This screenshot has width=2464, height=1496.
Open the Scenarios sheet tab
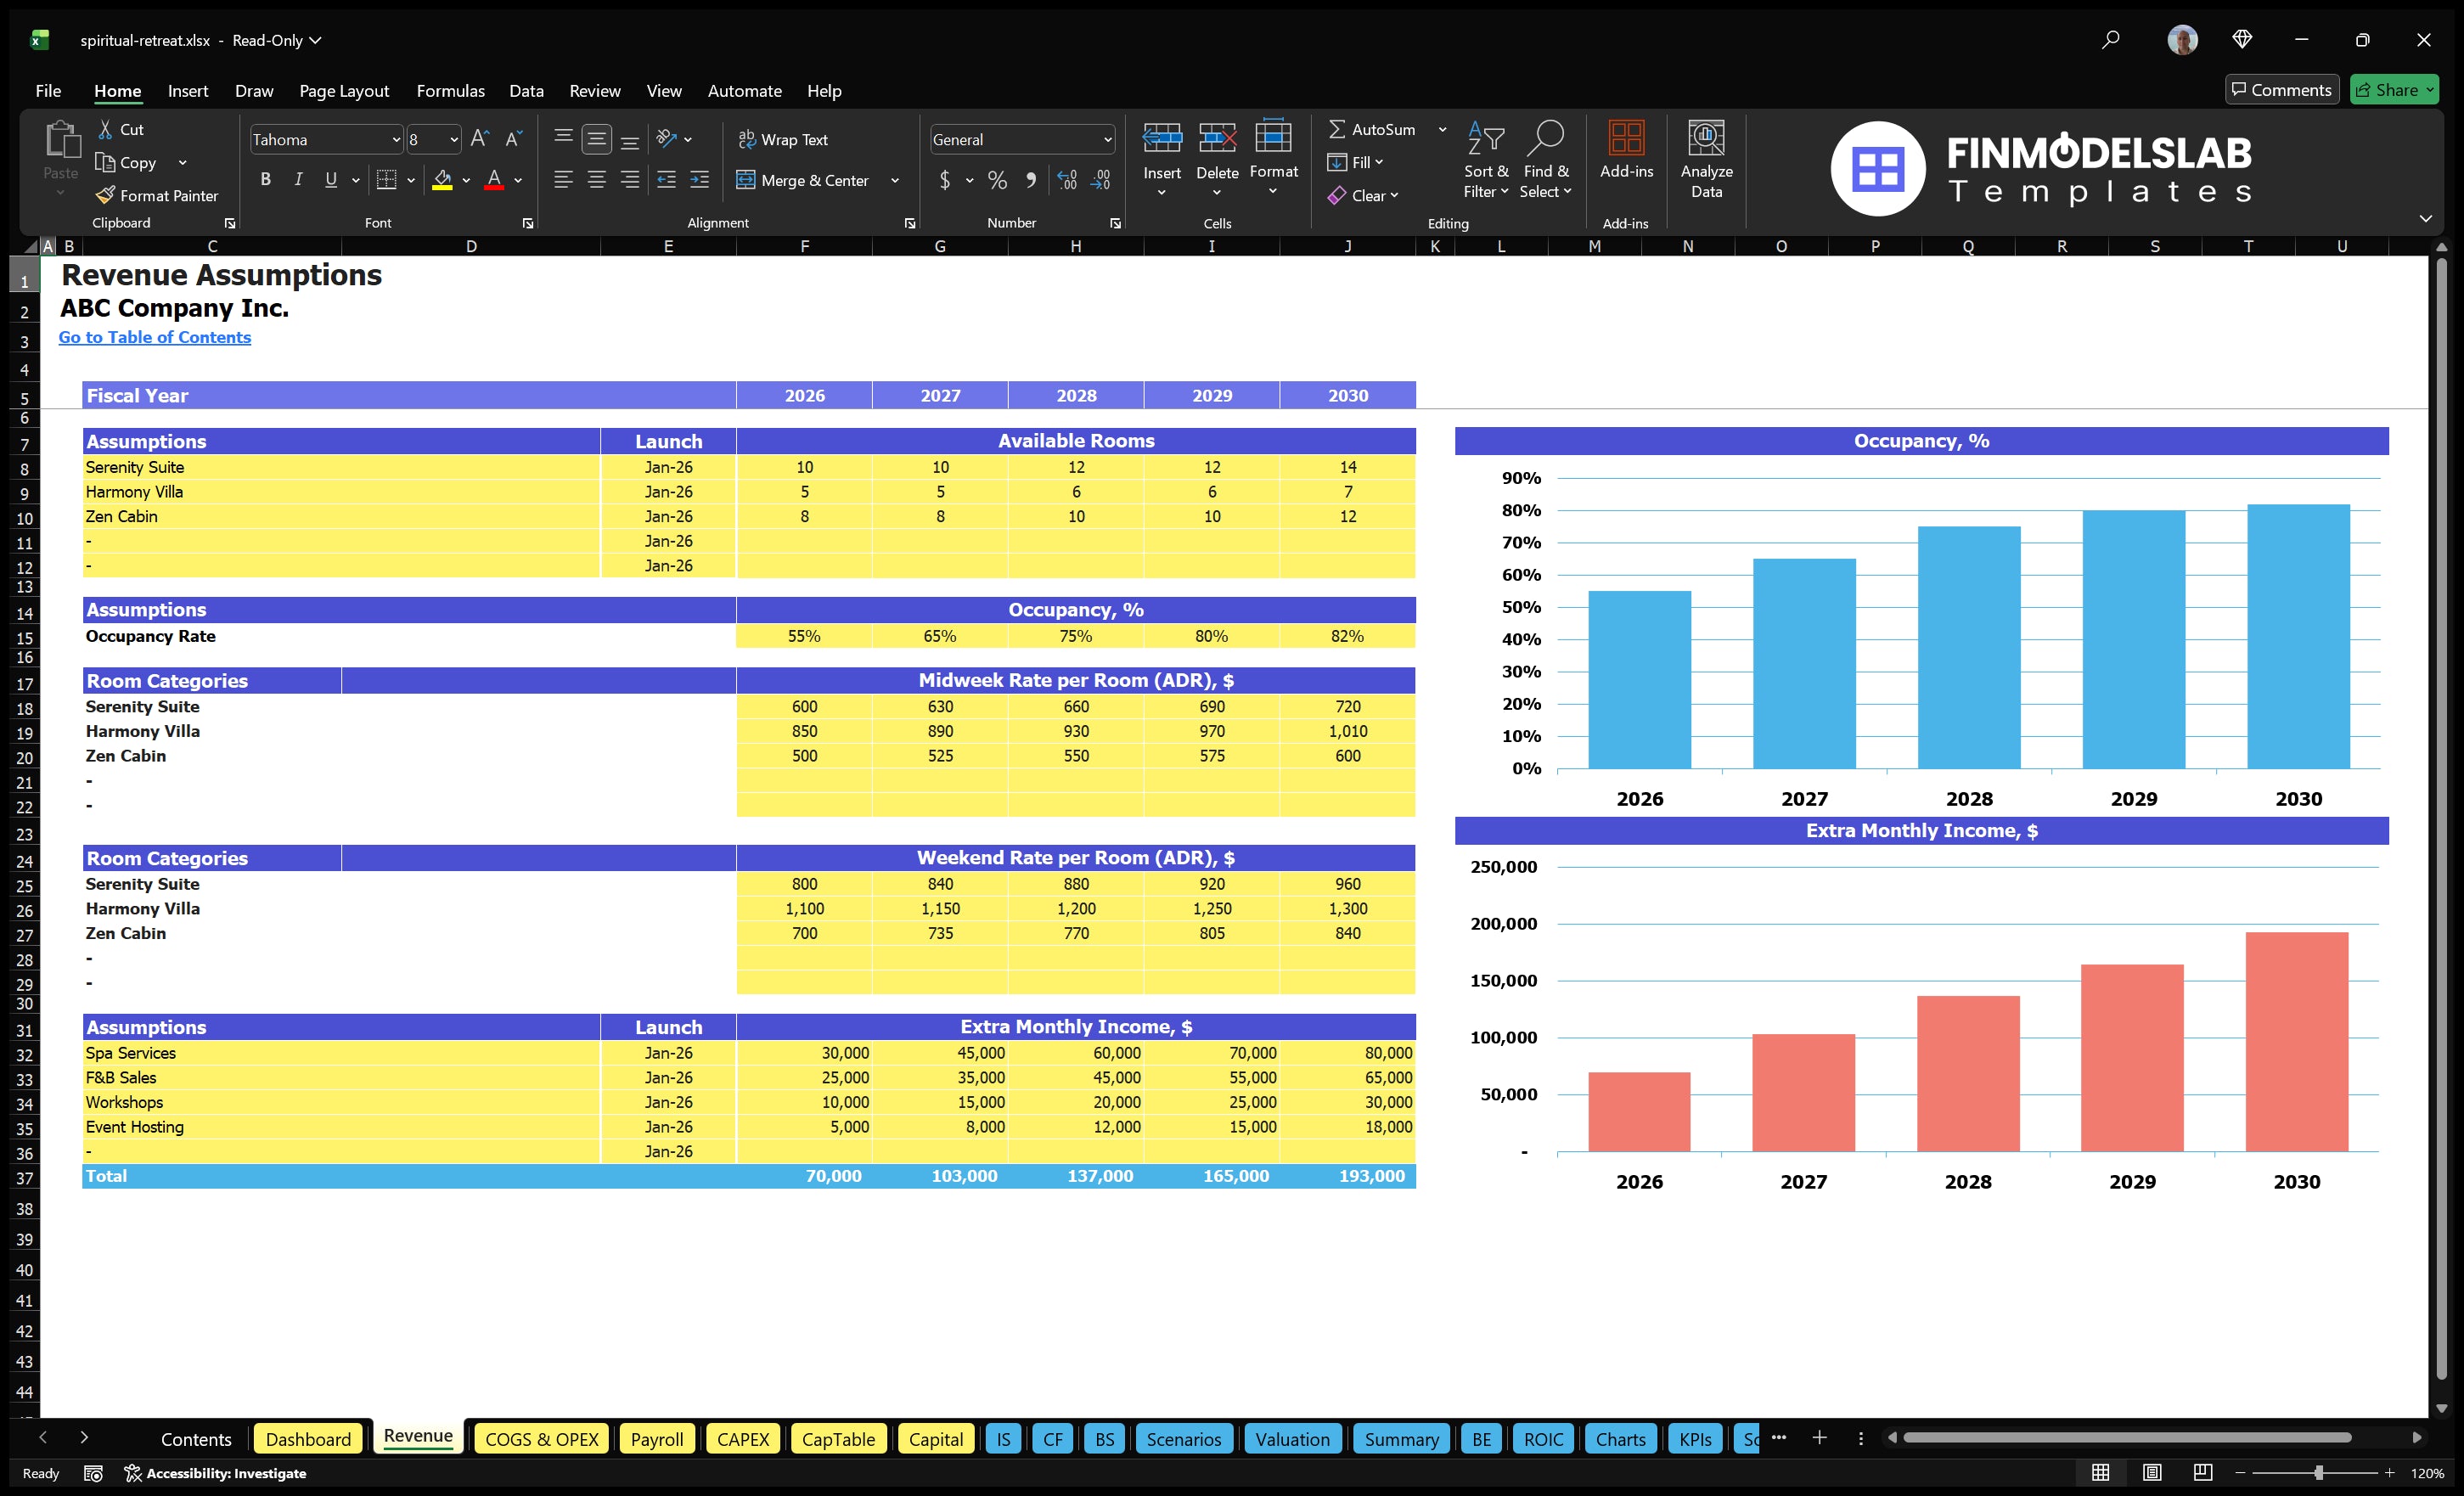coord(1183,1439)
